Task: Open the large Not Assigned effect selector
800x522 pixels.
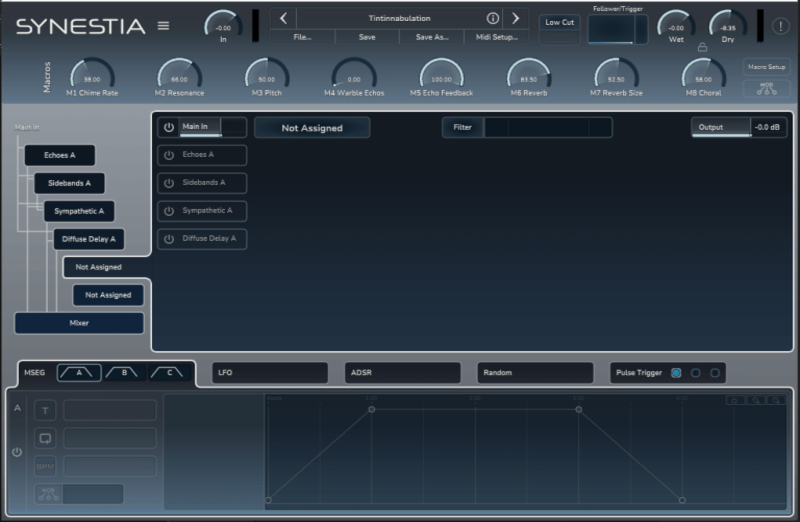Action: (x=312, y=128)
